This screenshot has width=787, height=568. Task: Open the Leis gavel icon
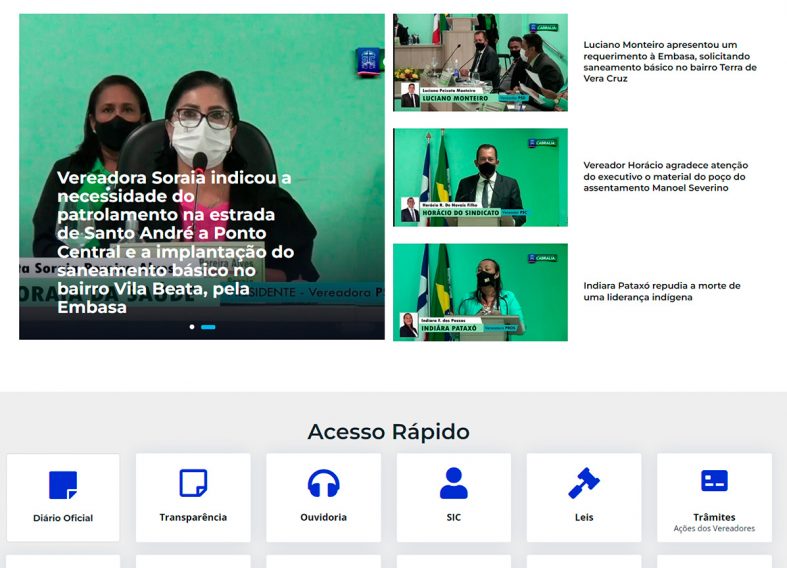pyautogui.click(x=584, y=483)
